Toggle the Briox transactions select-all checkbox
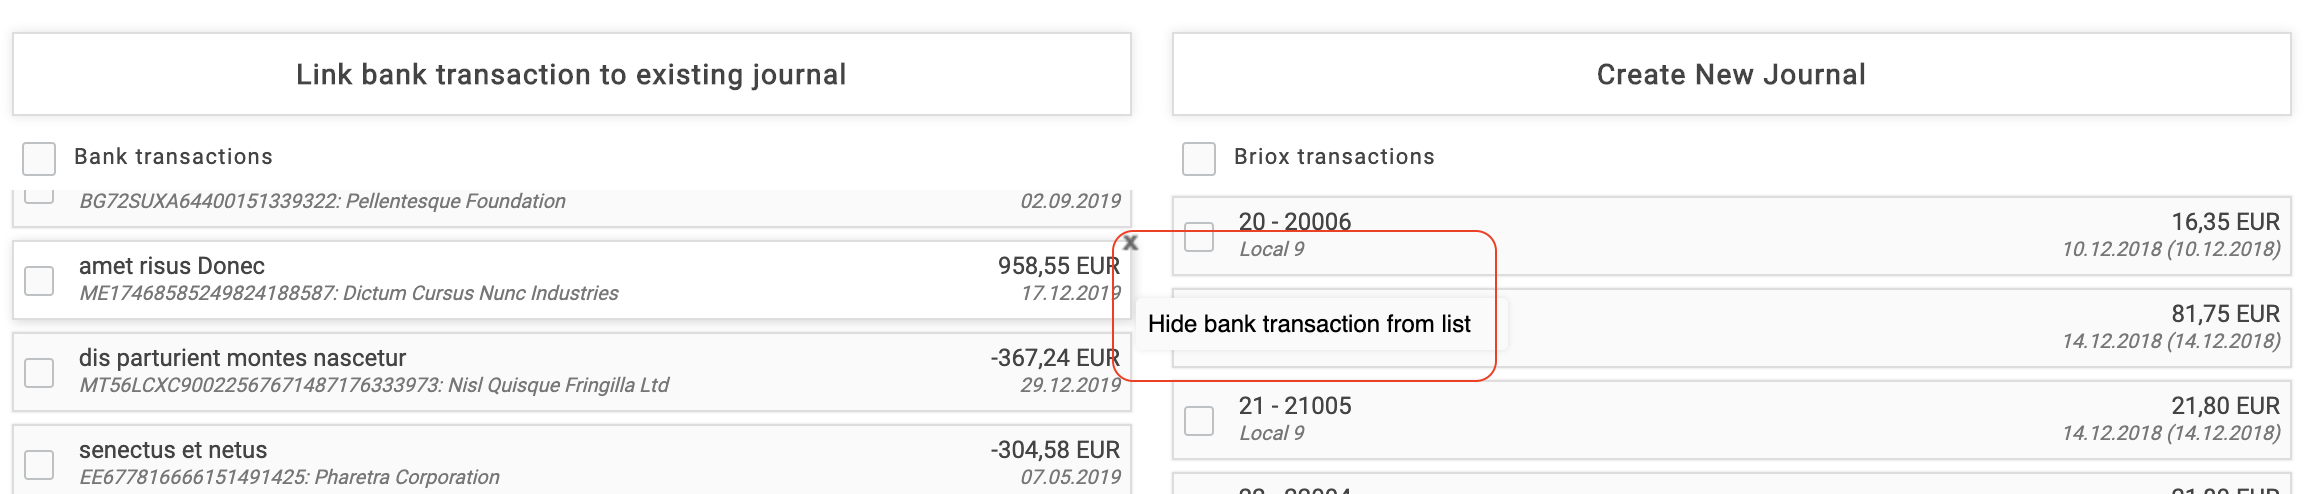The width and height of the screenshot is (2308, 494). 1198,158
